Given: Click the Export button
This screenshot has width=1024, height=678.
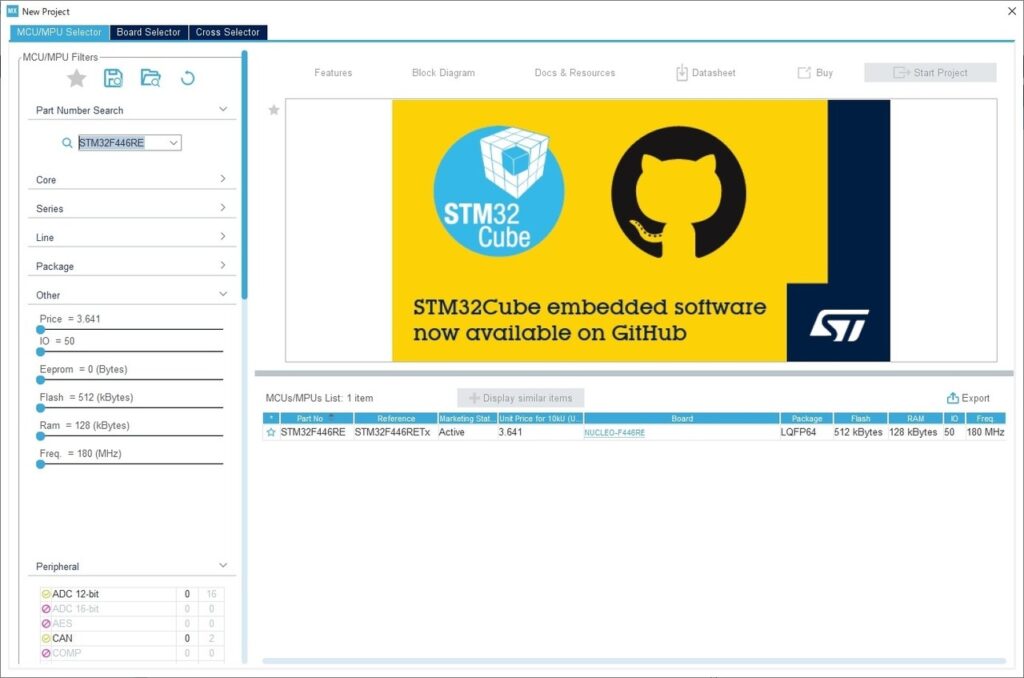Looking at the screenshot, I should point(968,398).
